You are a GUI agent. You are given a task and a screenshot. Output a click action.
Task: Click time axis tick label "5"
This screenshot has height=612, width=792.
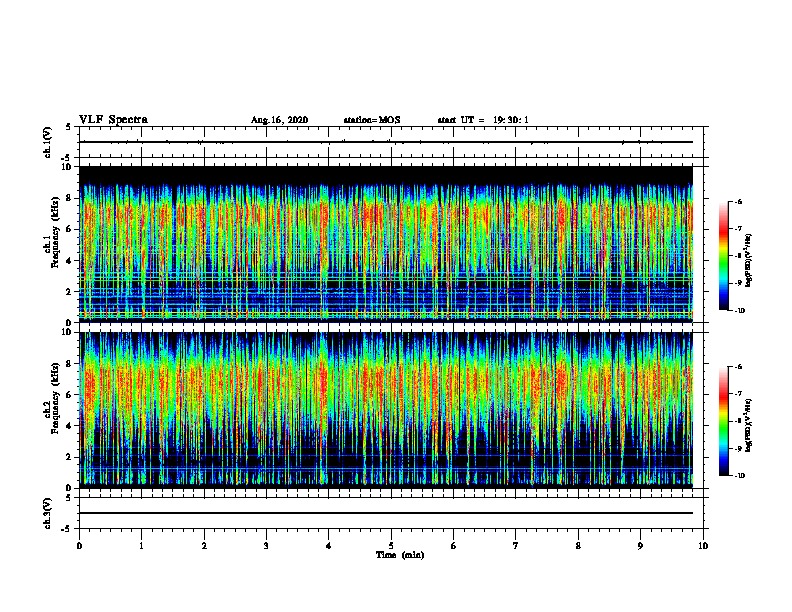(x=391, y=546)
